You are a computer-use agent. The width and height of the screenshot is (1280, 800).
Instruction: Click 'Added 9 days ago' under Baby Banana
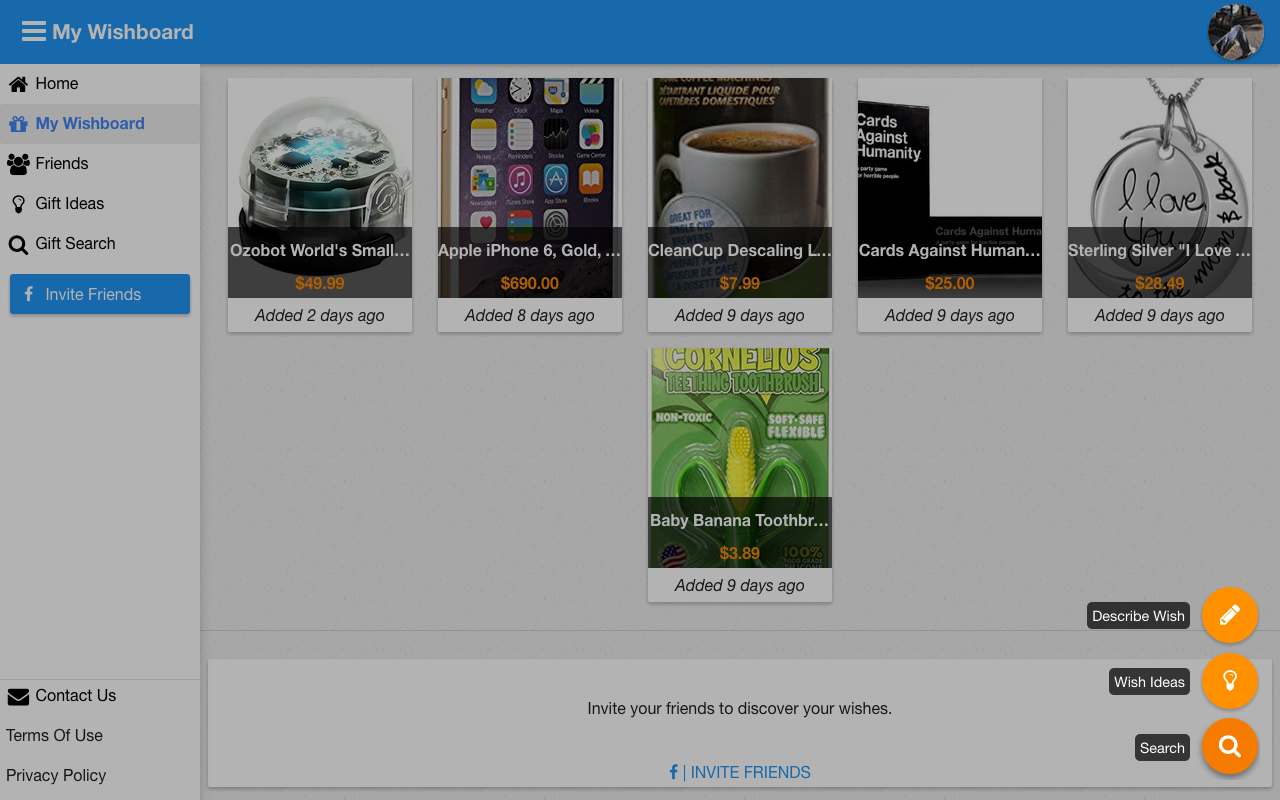click(740, 585)
